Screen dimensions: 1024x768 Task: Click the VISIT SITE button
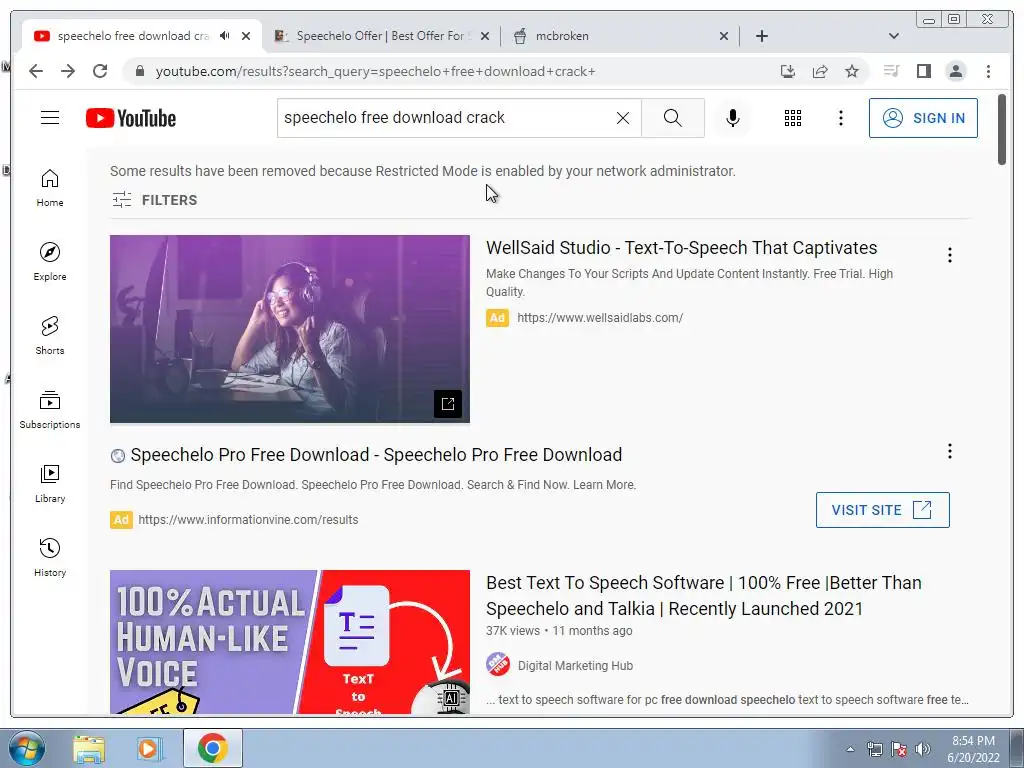click(882, 509)
